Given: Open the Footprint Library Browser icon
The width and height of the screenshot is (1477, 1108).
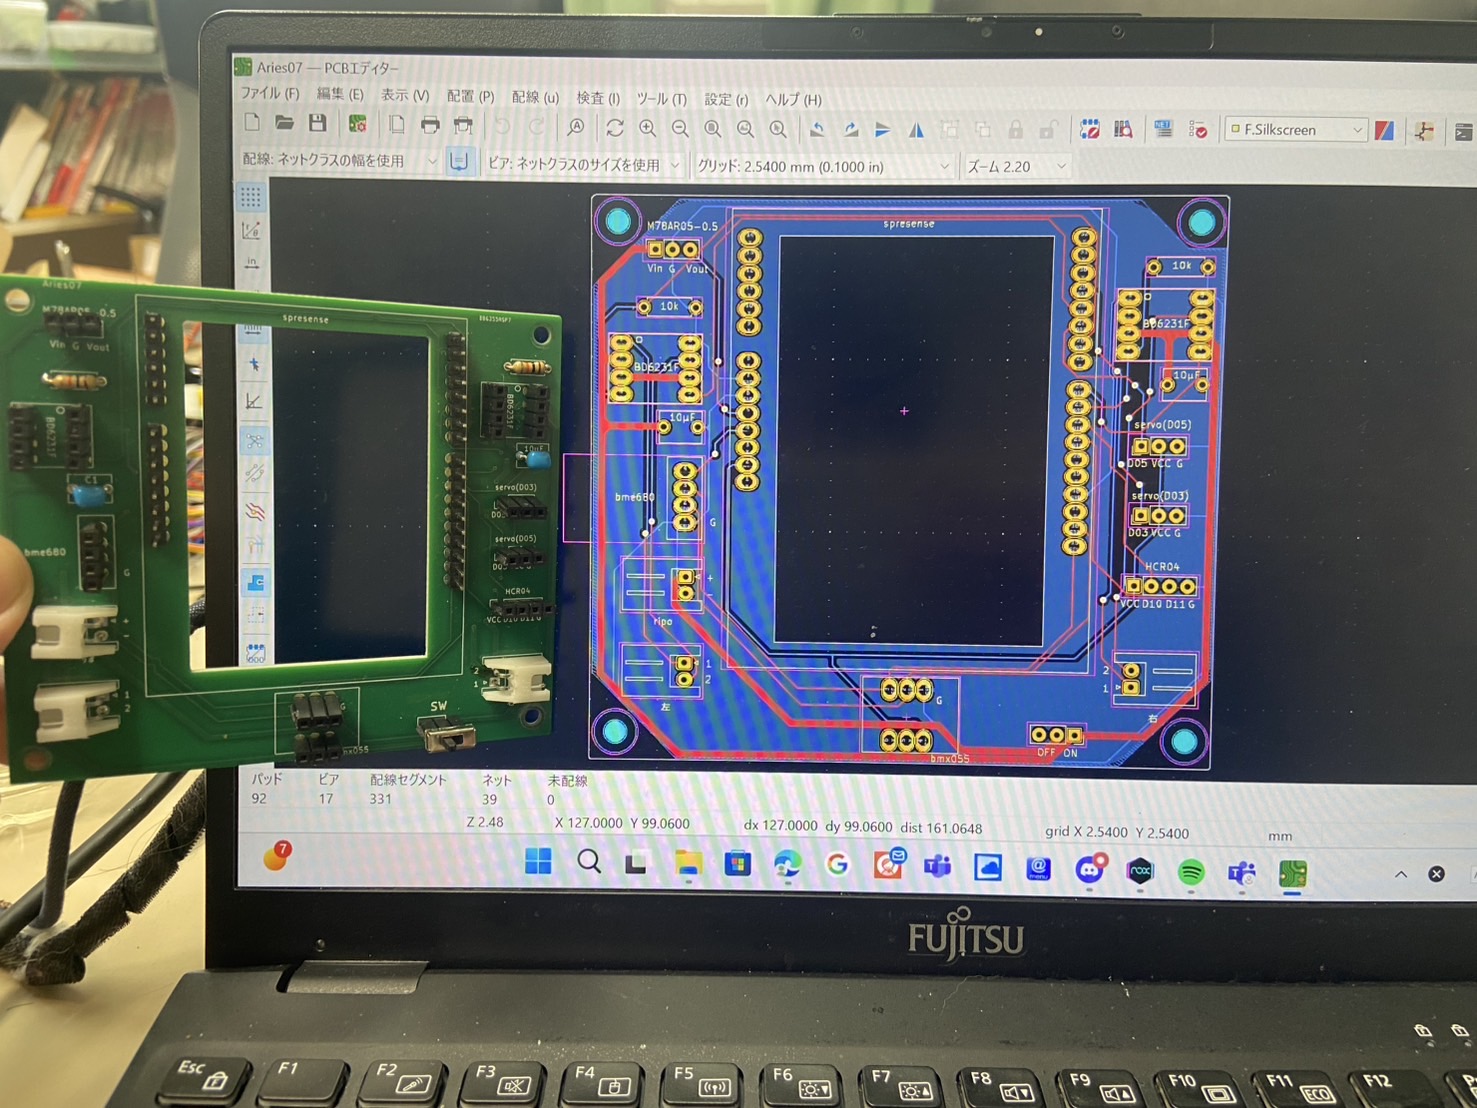Looking at the screenshot, I should point(1124,130).
